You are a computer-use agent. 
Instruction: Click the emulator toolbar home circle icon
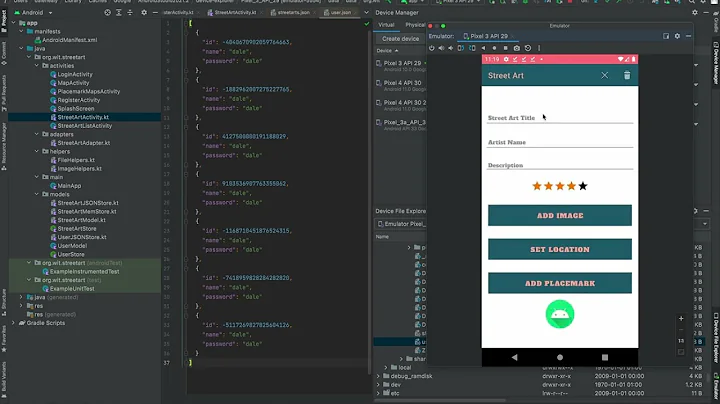[x=494, y=48]
